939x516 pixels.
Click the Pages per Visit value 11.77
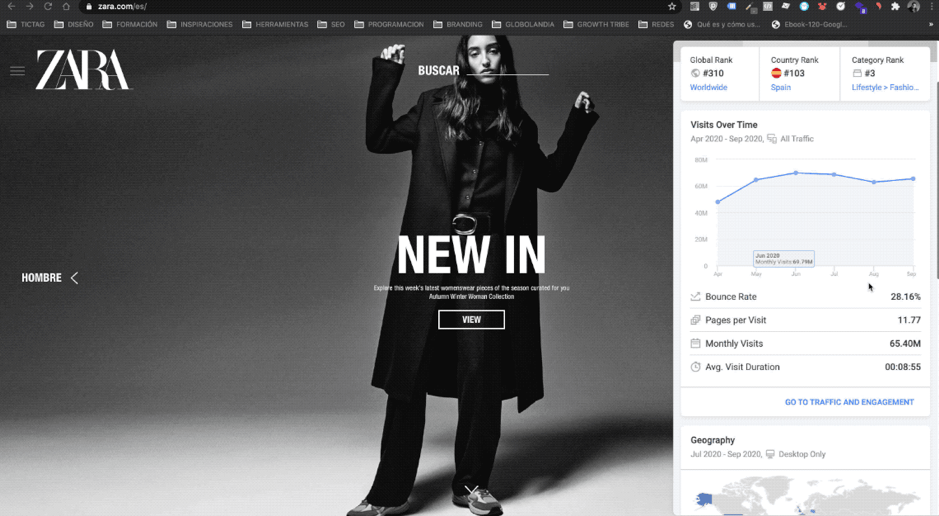[x=909, y=320]
